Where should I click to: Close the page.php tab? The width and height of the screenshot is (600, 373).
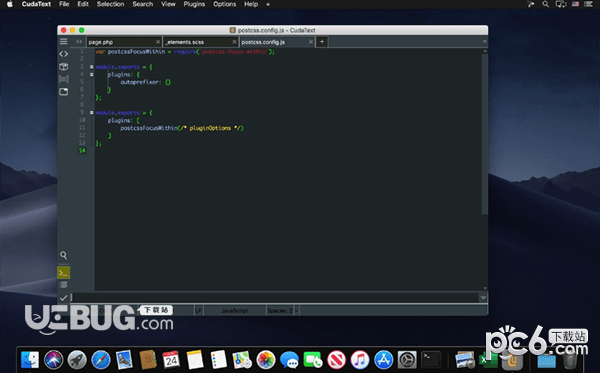158,42
